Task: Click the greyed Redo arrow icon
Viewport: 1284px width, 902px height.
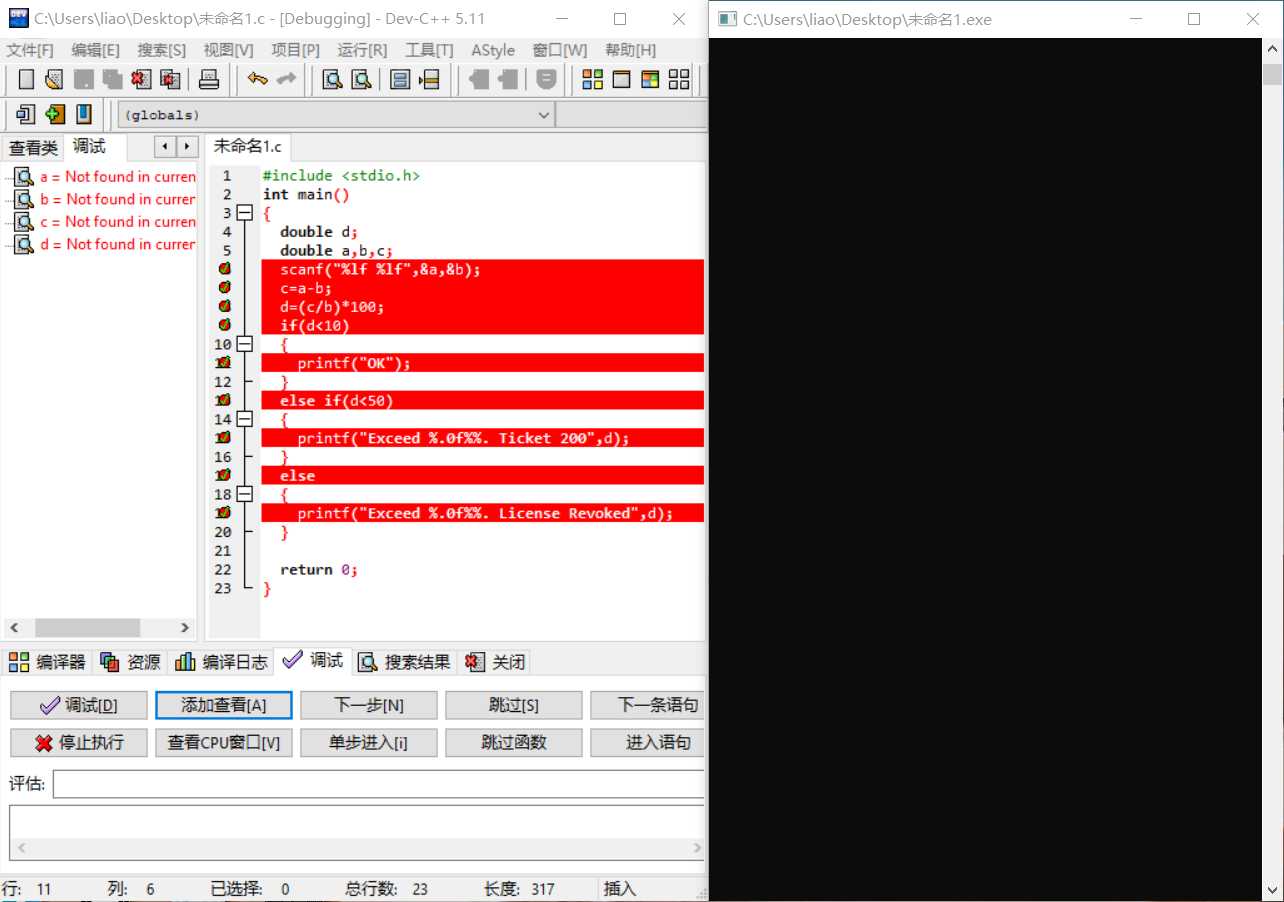Action: click(x=286, y=79)
